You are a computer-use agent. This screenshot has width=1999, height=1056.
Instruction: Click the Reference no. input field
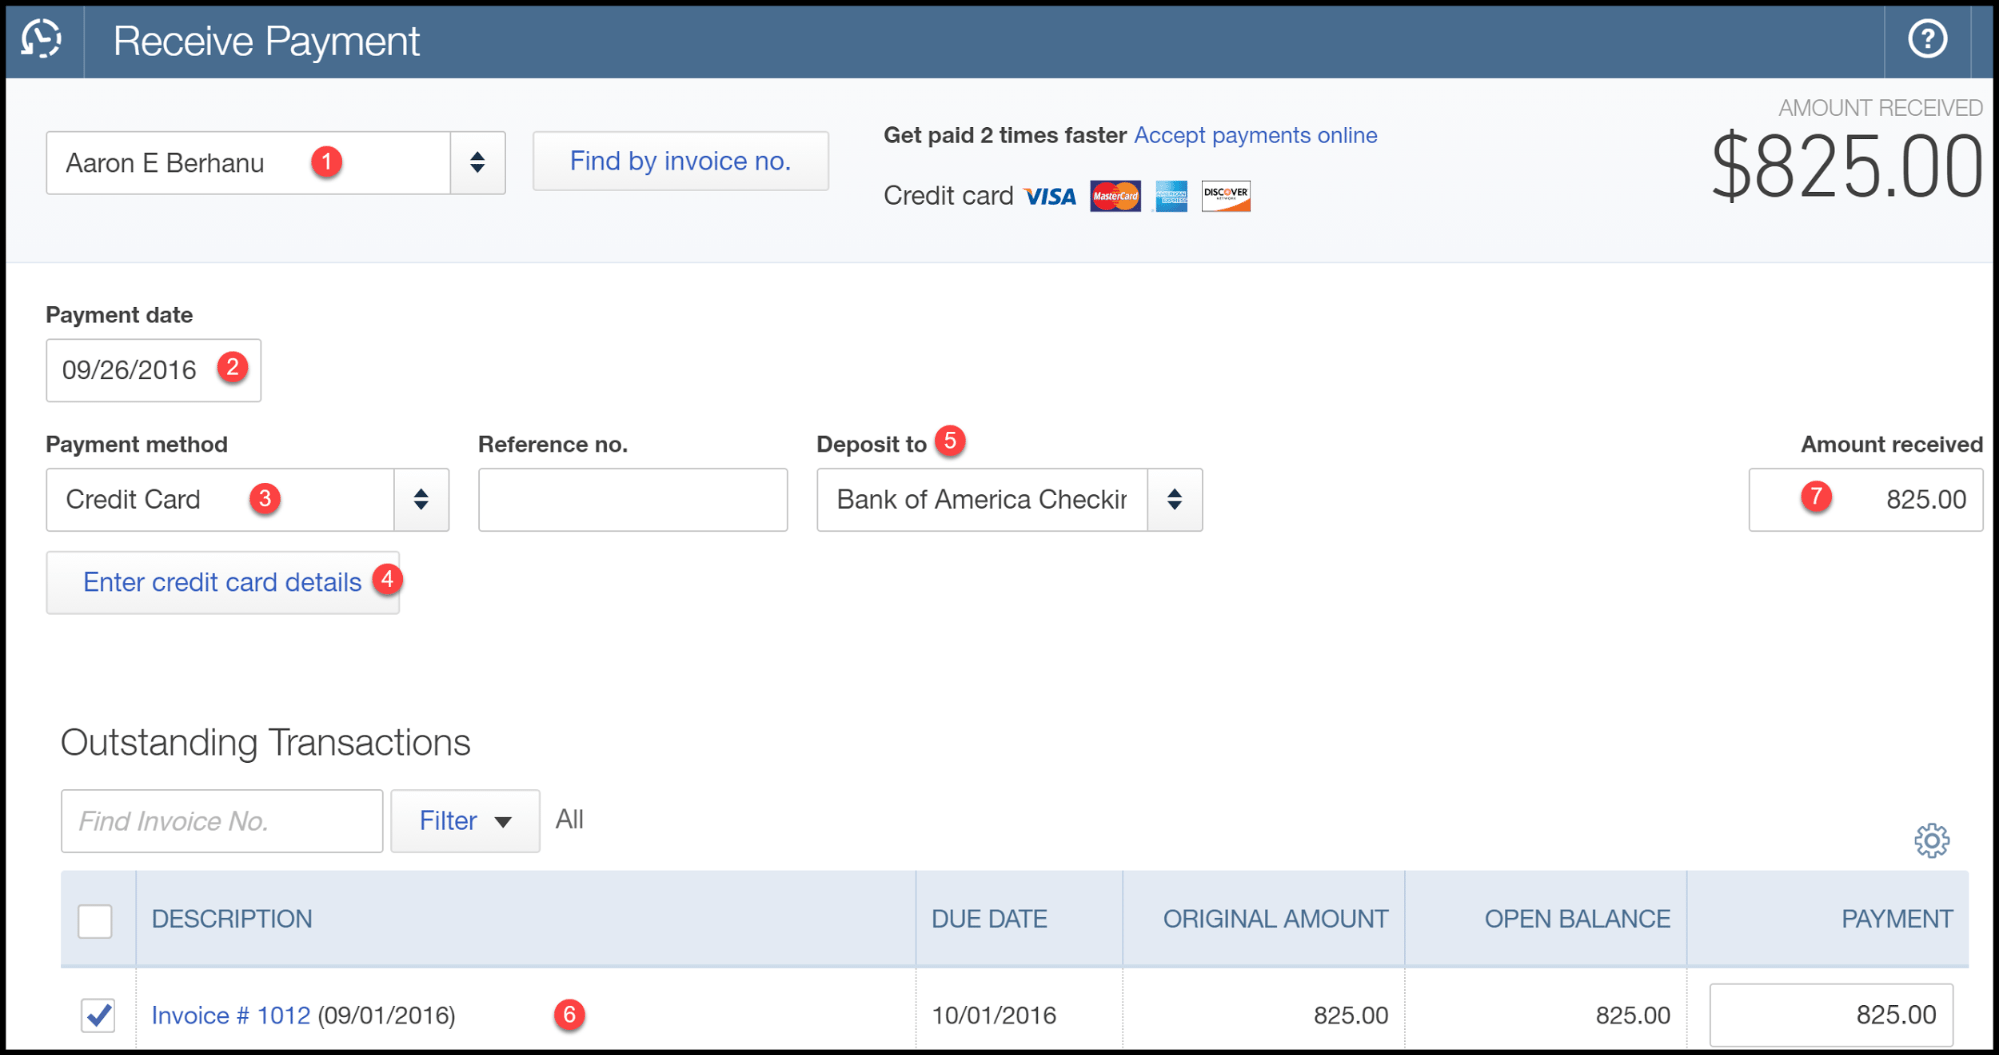point(631,499)
